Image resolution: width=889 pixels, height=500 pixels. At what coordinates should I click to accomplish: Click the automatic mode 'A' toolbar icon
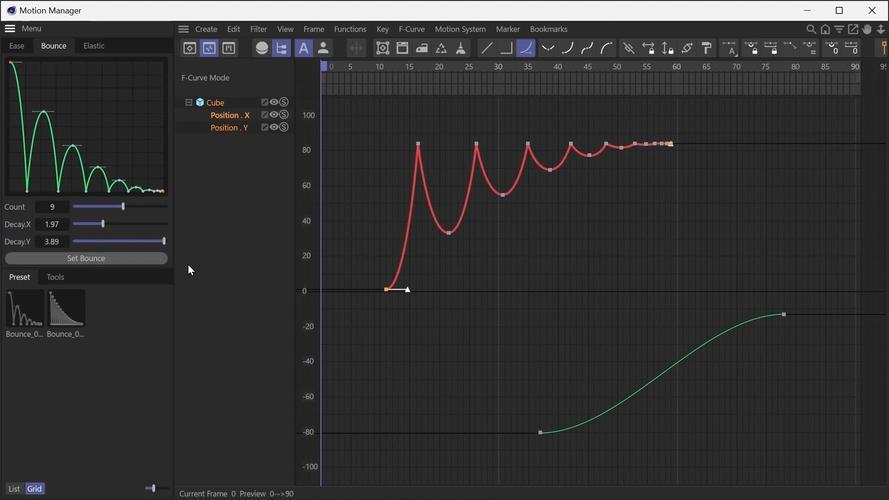(x=303, y=49)
